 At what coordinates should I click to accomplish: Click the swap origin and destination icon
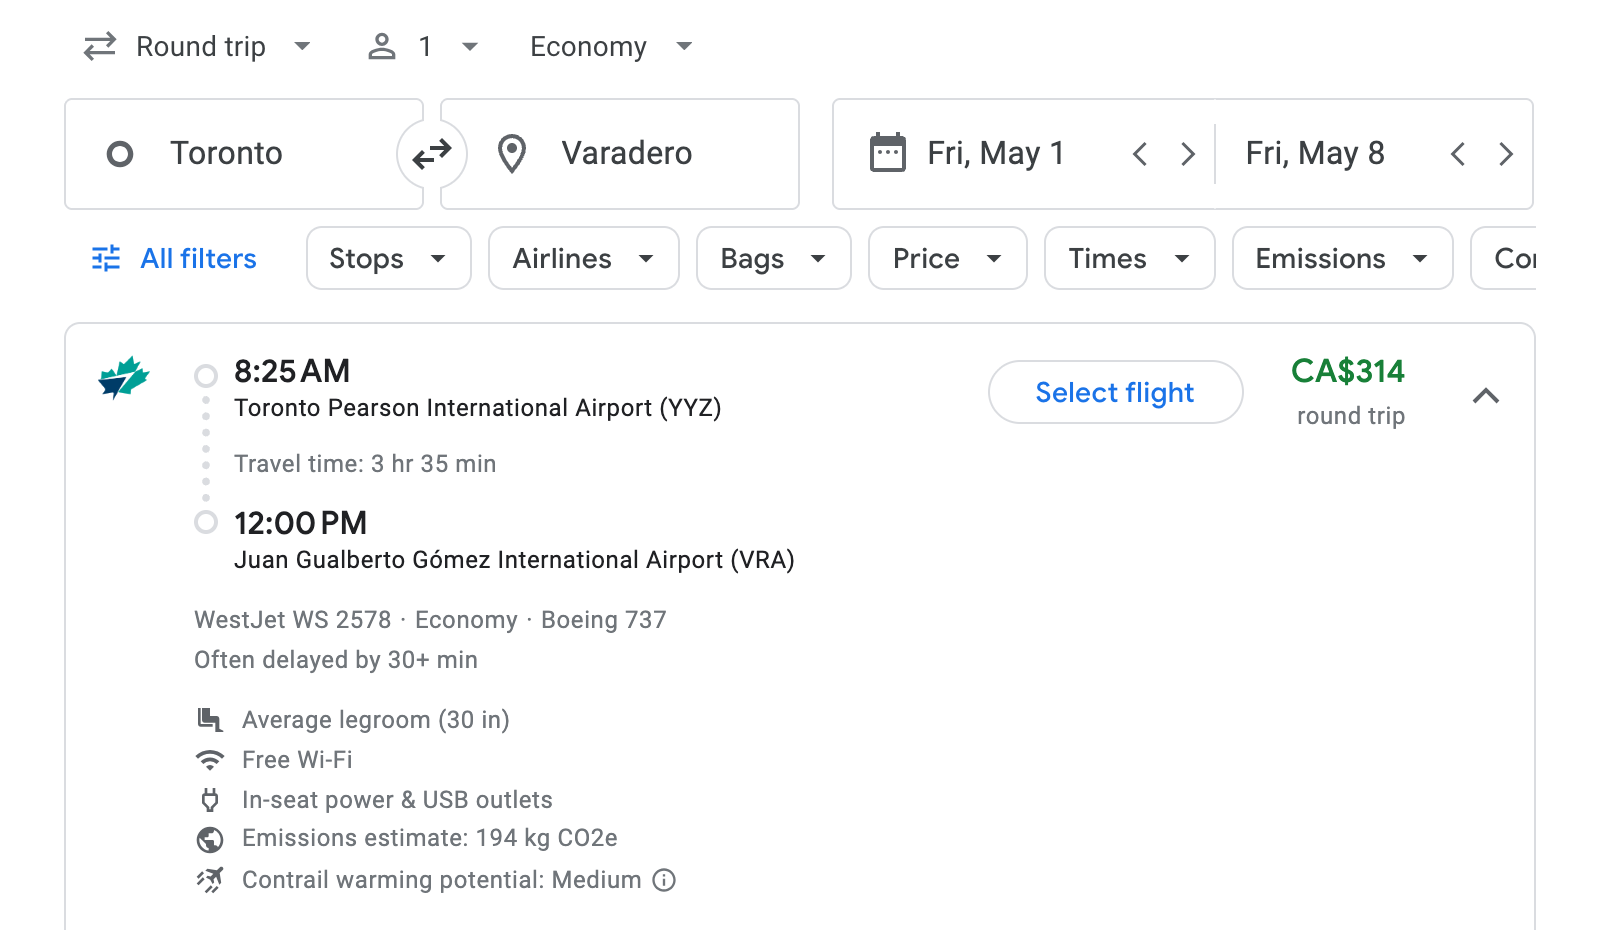click(431, 153)
